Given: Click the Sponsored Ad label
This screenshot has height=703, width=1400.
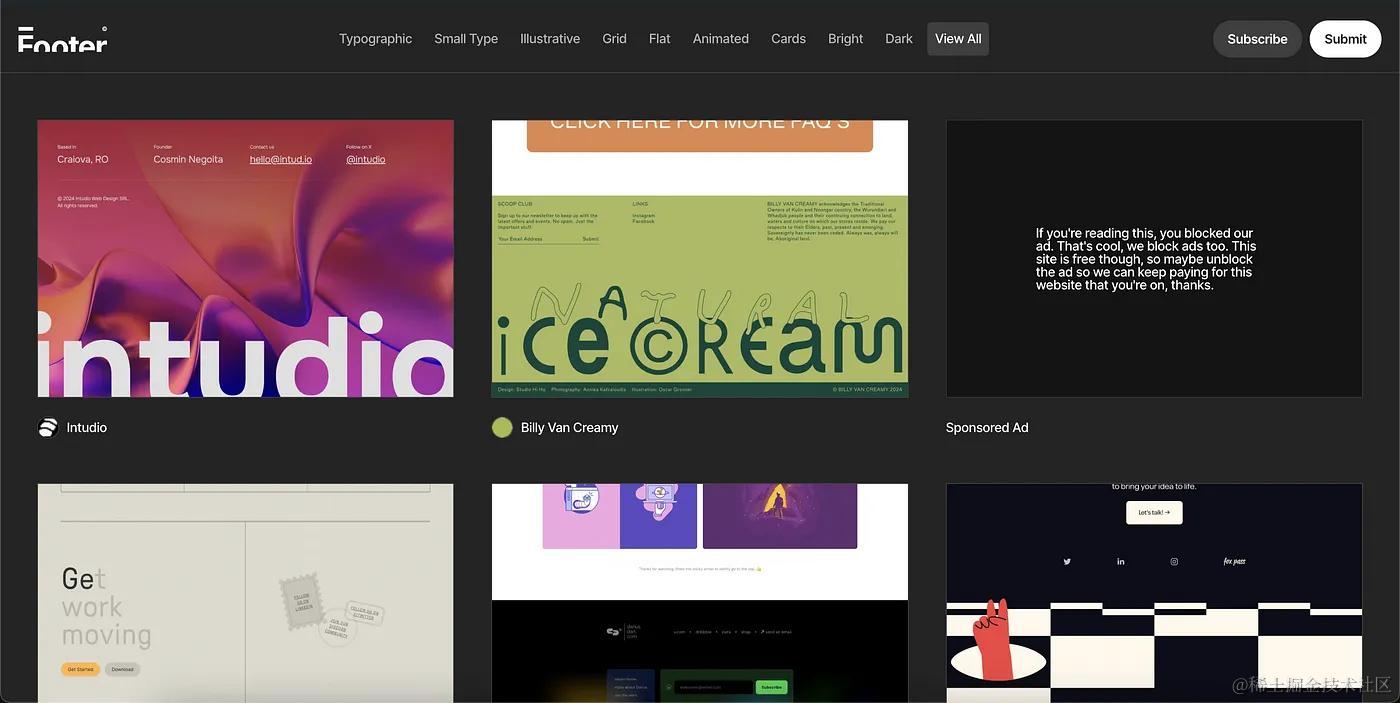Looking at the screenshot, I should click(x=987, y=428).
